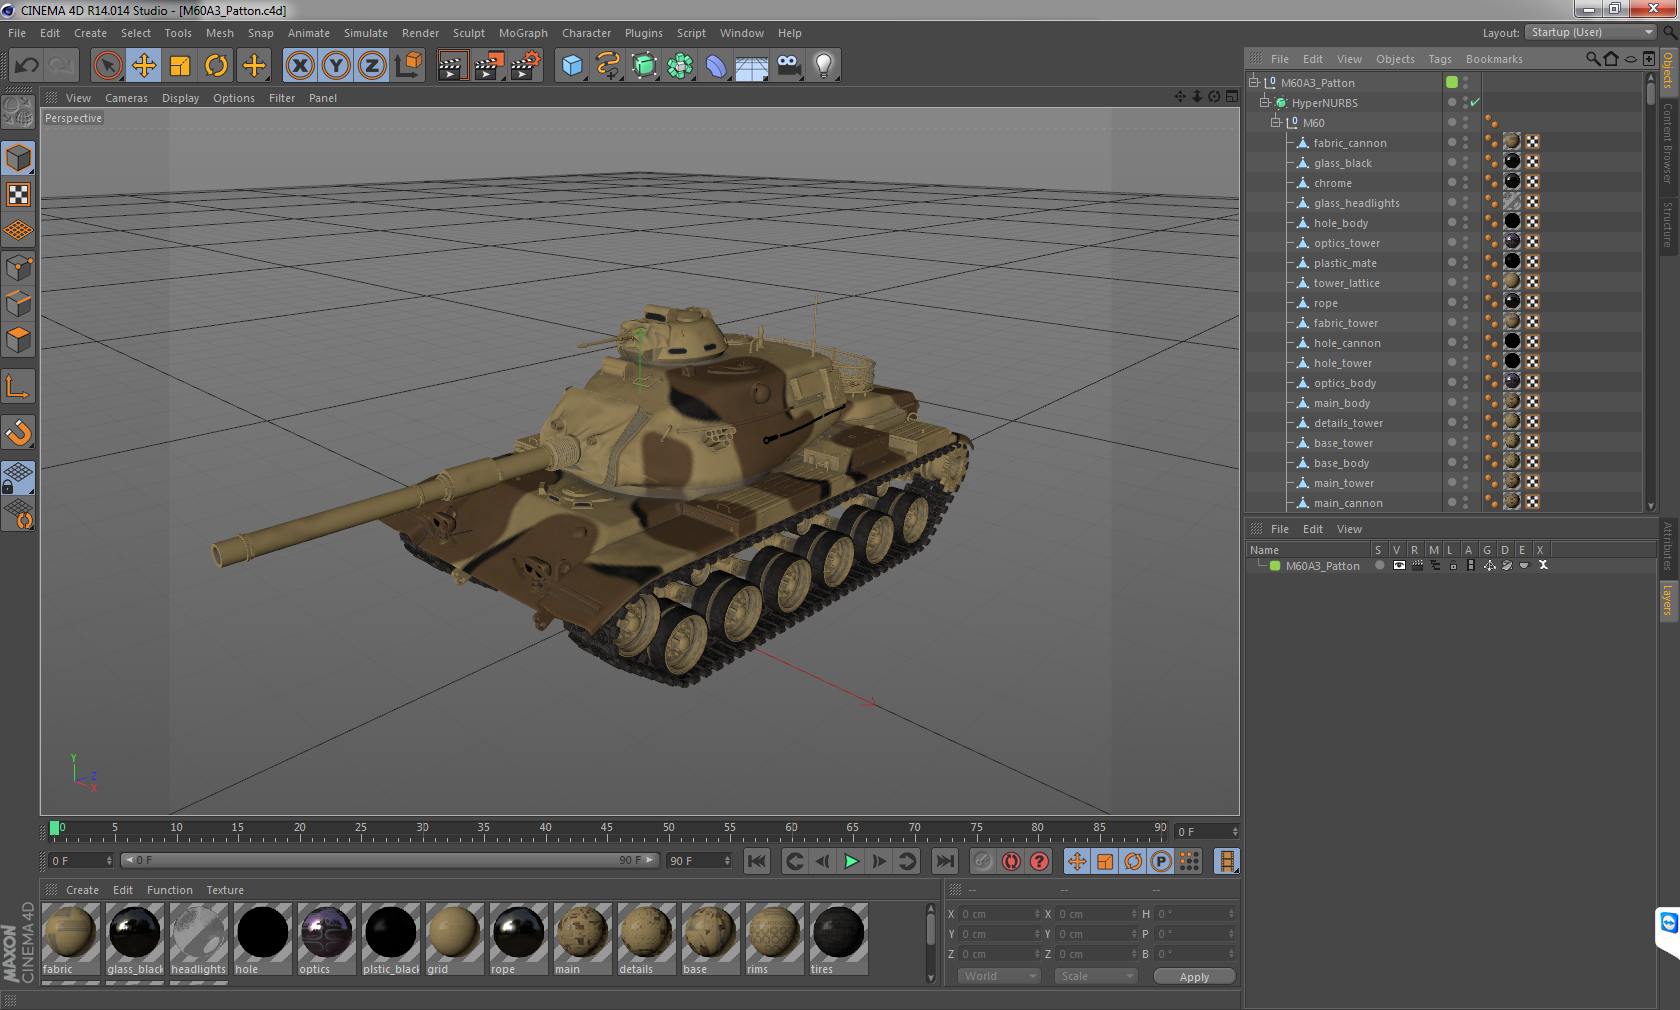Click the X position input field
The height and width of the screenshot is (1010, 1680).
(x=1000, y=914)
